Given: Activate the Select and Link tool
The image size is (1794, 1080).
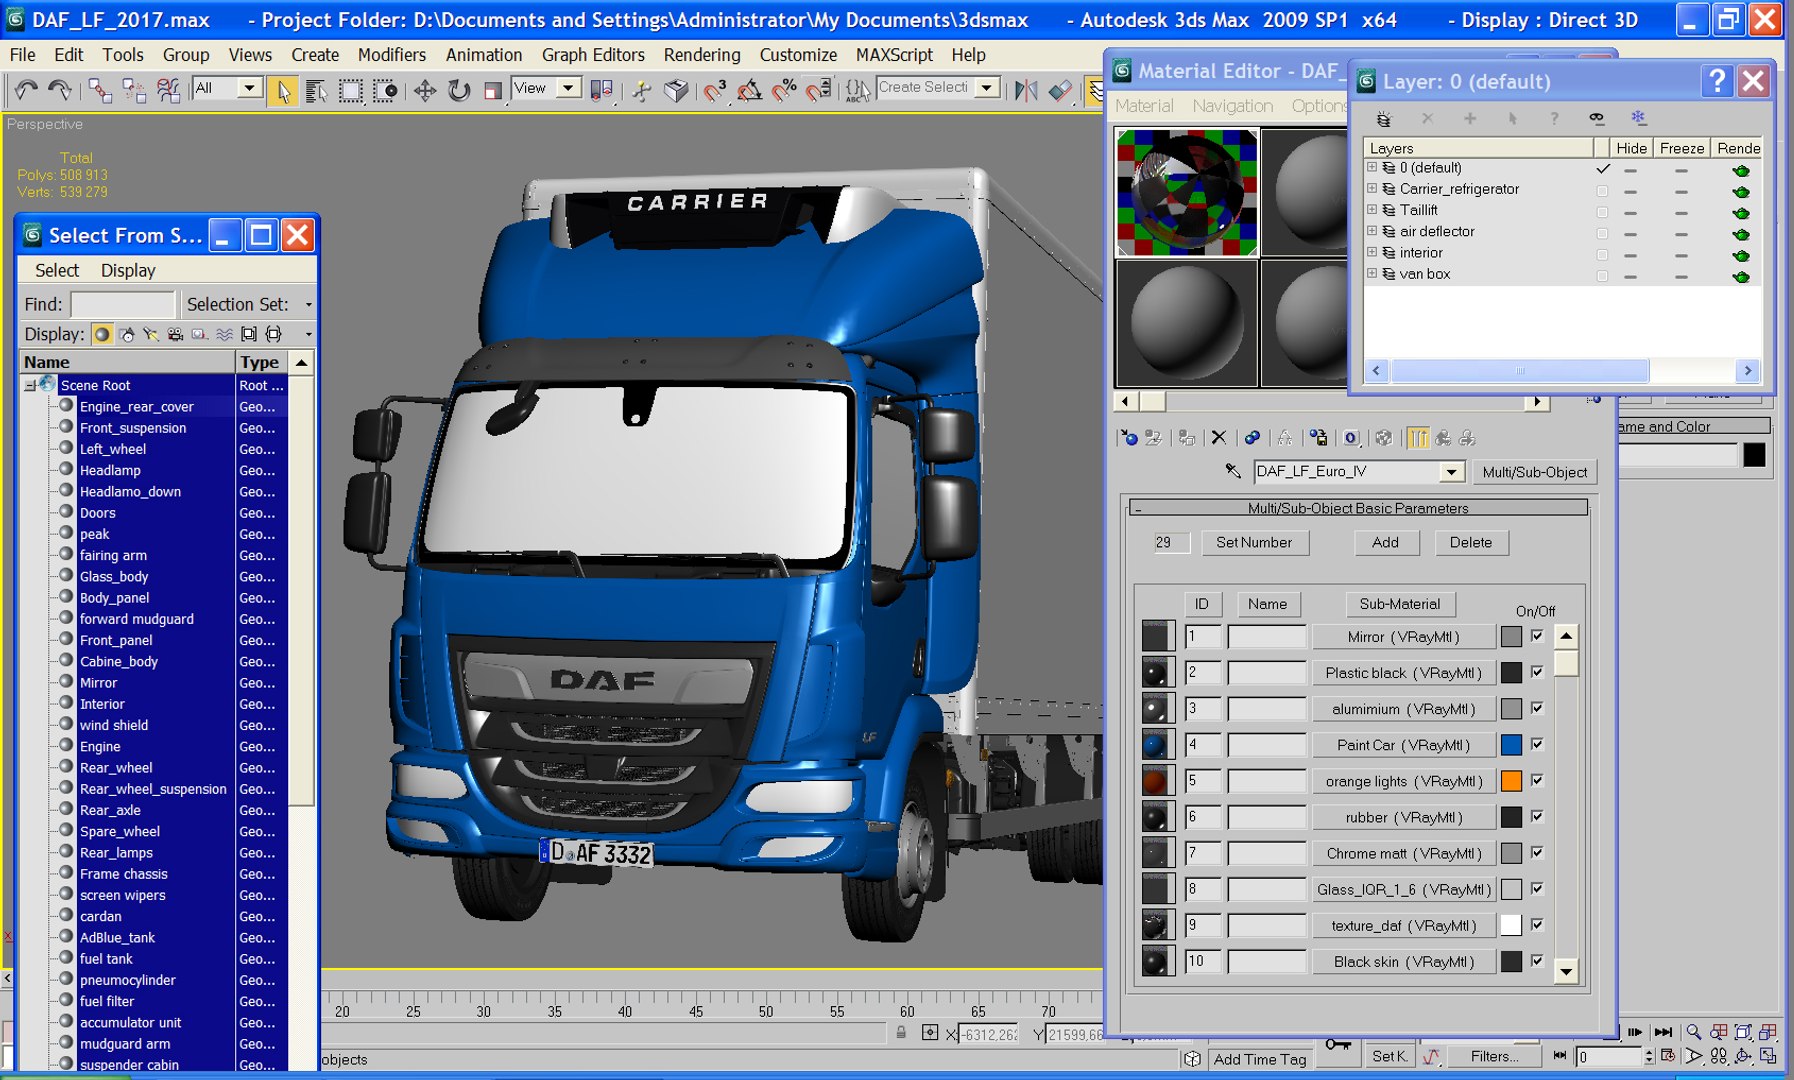Looking at the screenshot, I should pyautogui.click(x=100, y=90).
